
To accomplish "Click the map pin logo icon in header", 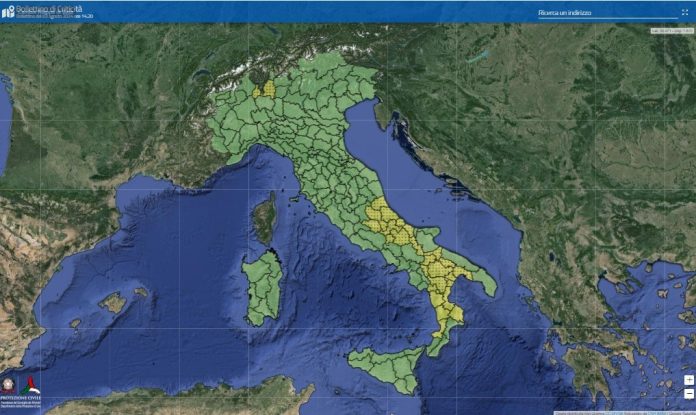I will (8, 12).
